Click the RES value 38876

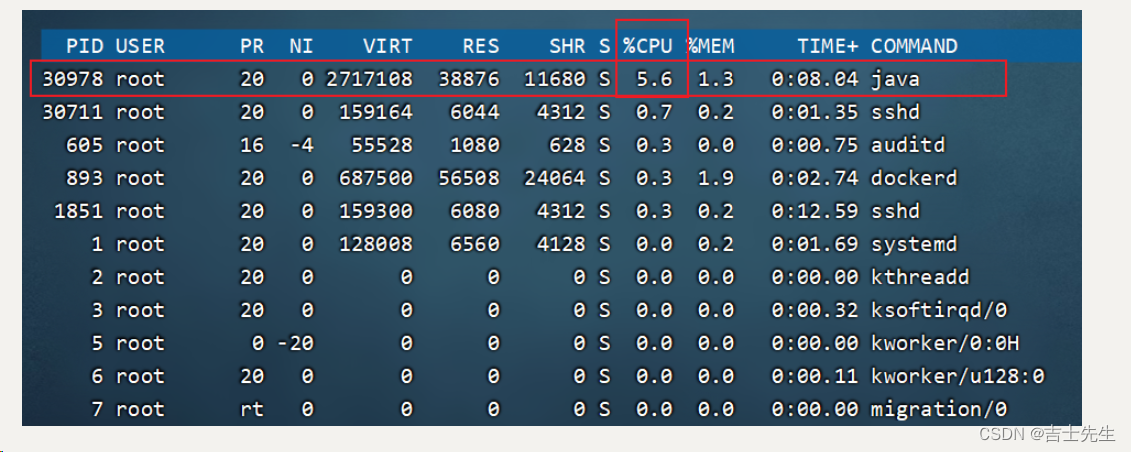point(469,79)
